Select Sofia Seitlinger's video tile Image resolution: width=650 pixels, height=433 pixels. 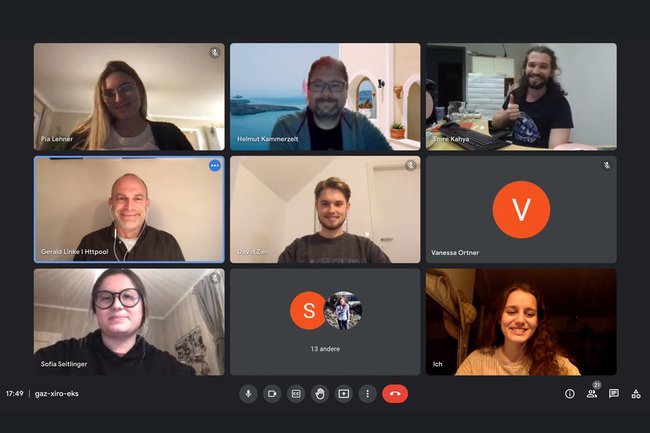tap(129, 322)
